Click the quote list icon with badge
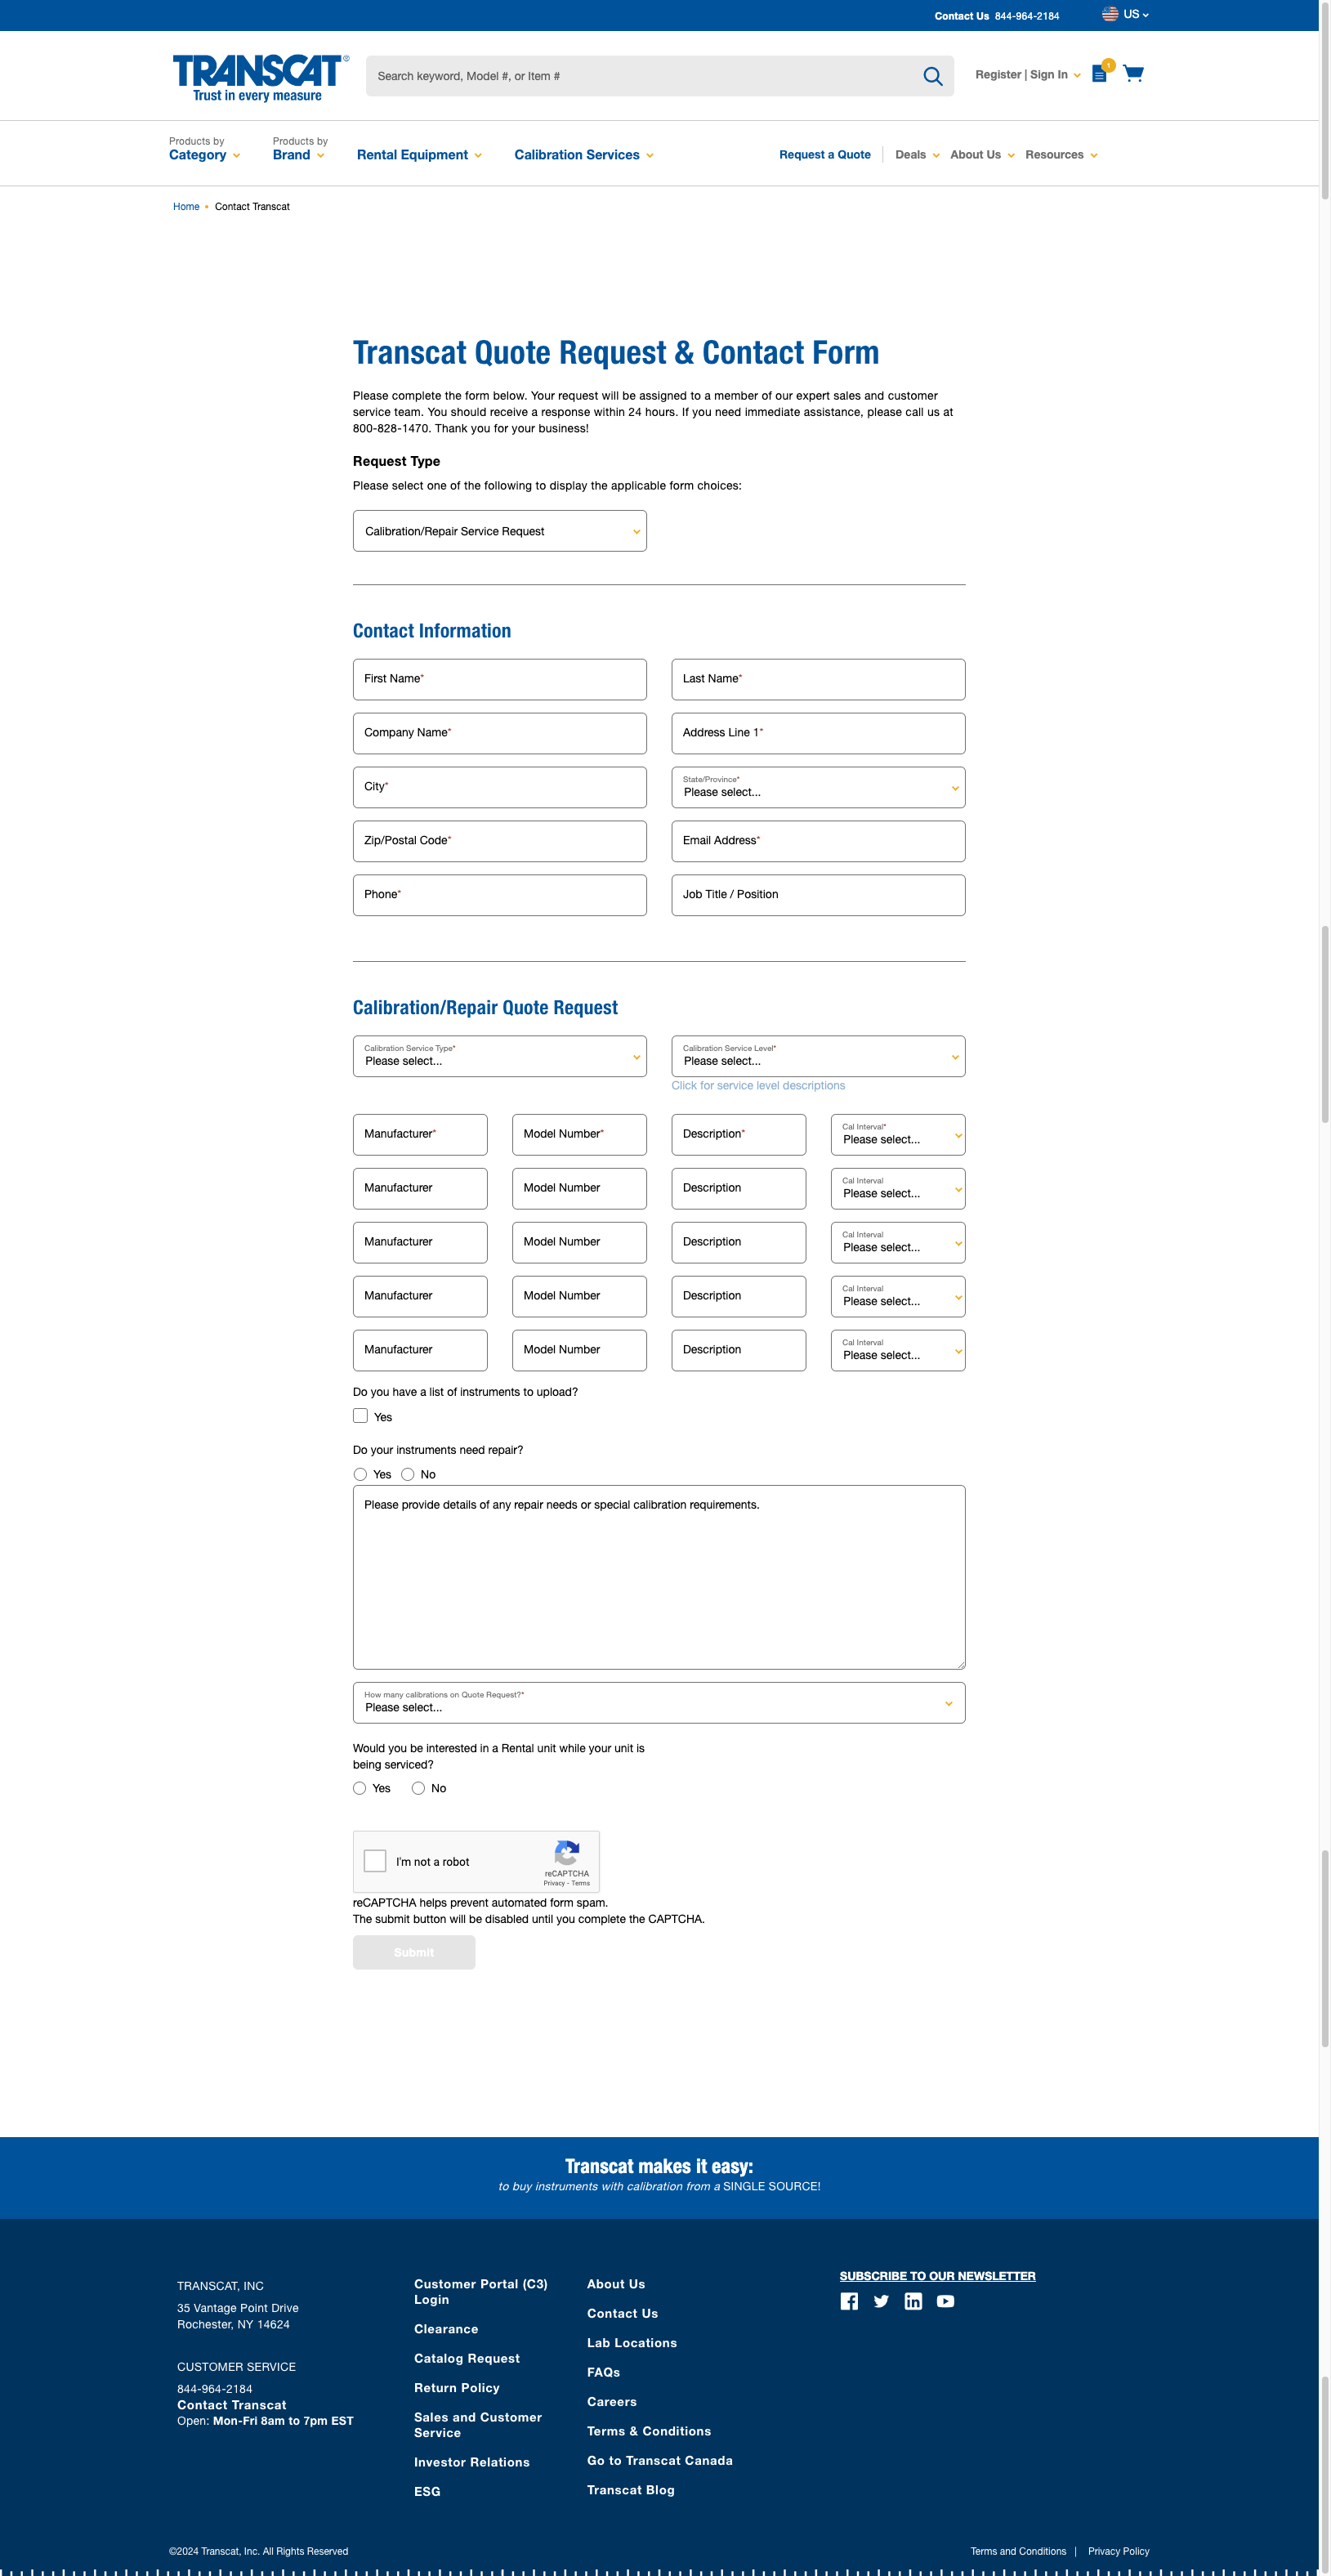Viewport: 1331px width, 2576px height. coord(1098,75)
